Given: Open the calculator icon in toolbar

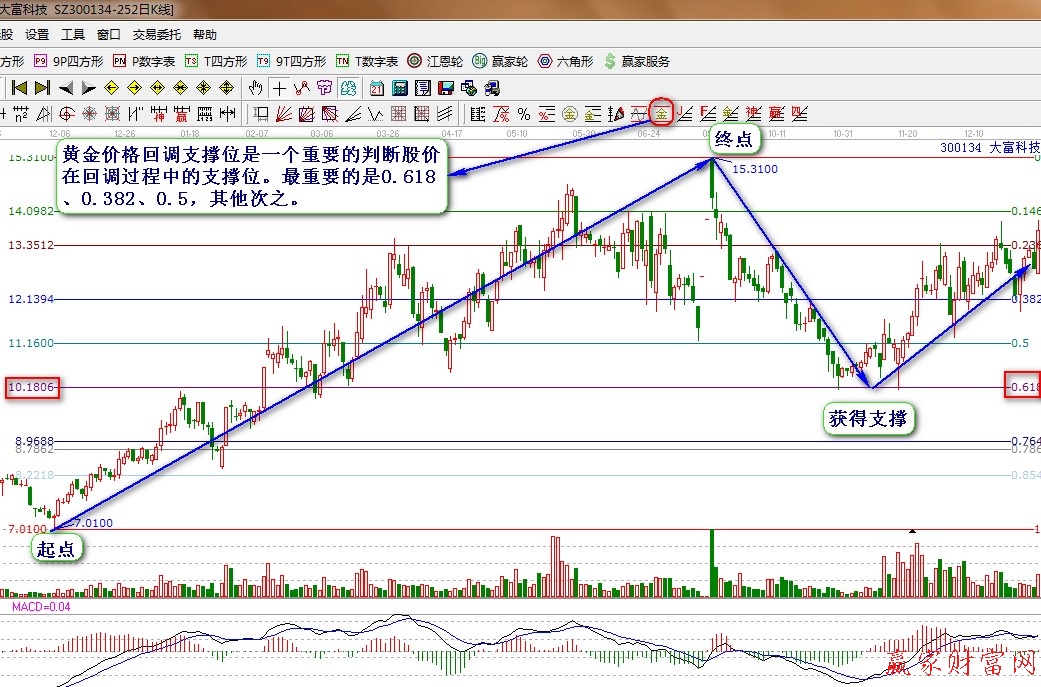Looking at the screenshot, I should (400, 87).
